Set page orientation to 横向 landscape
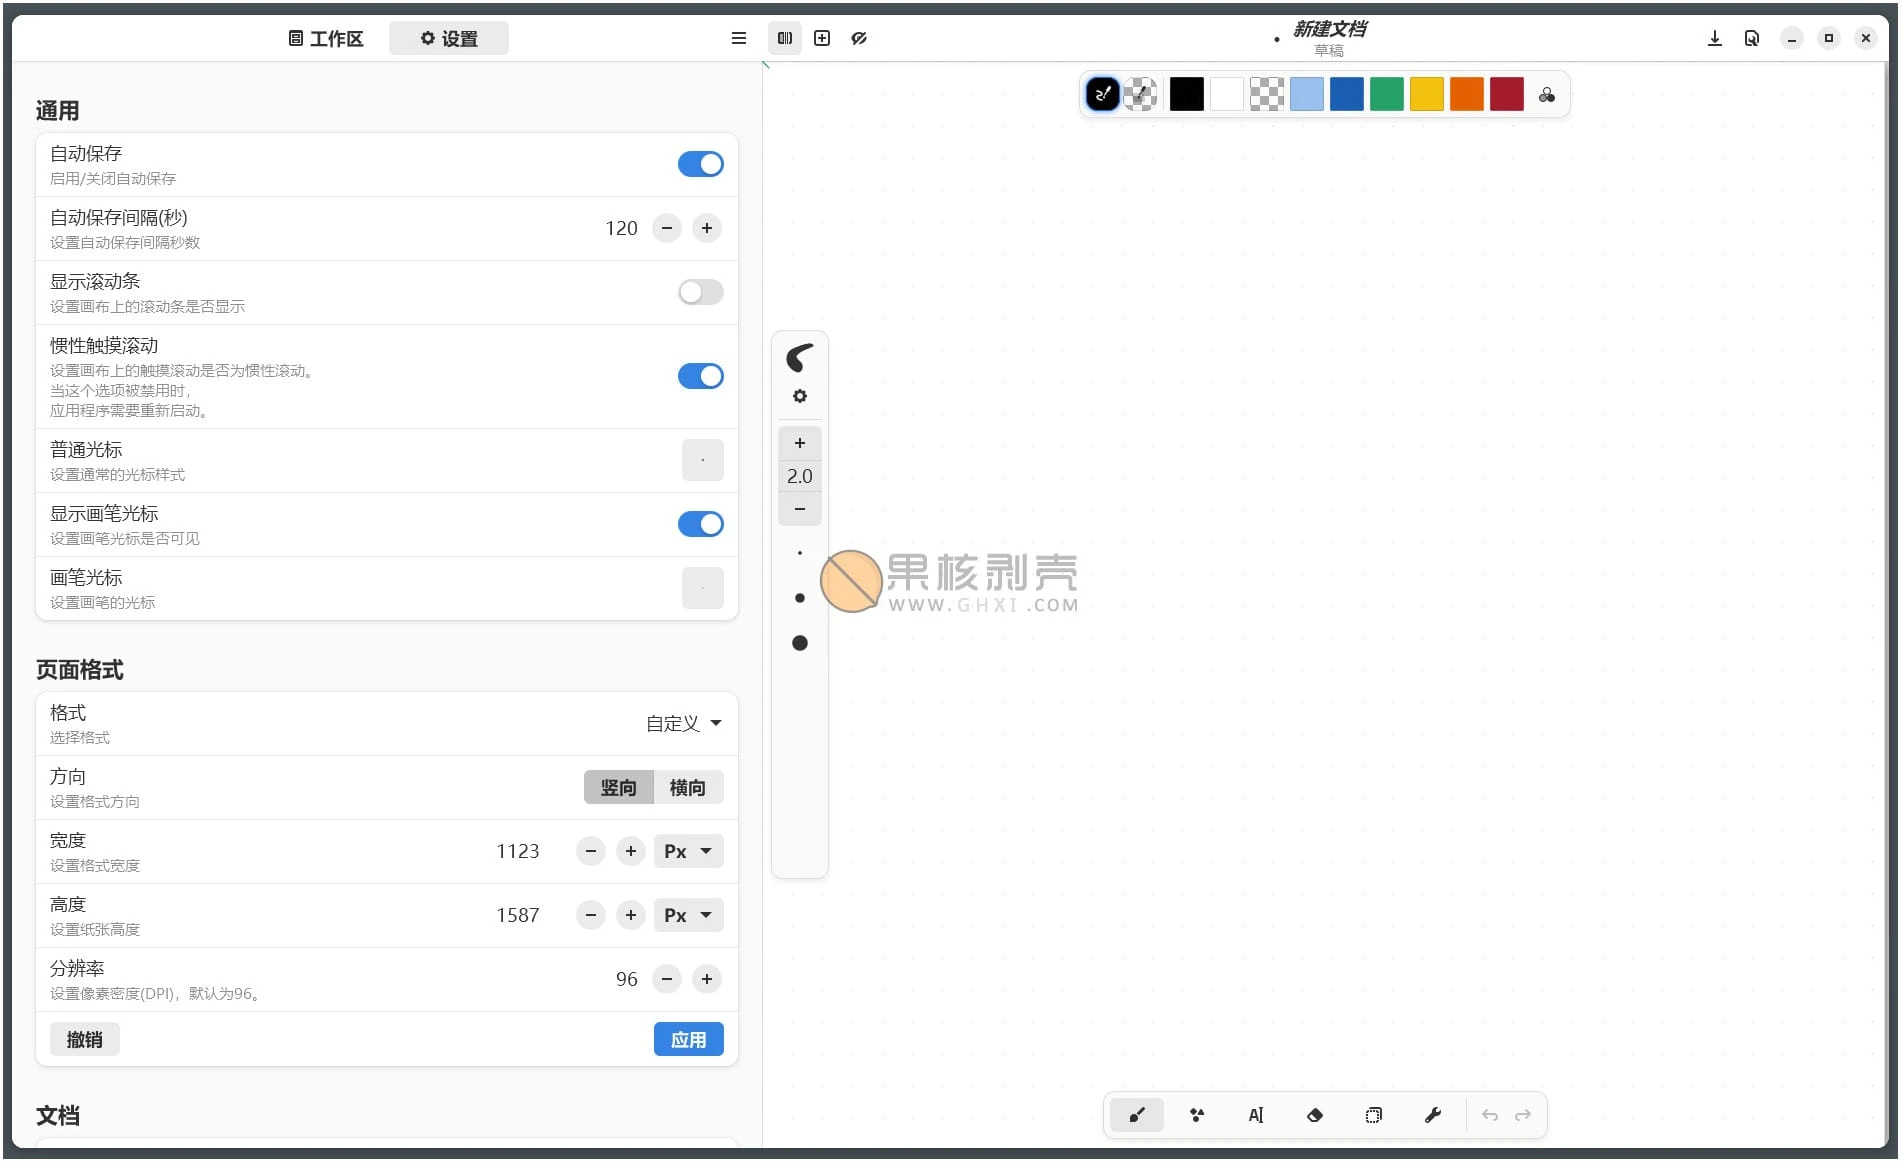 (687, 787)
